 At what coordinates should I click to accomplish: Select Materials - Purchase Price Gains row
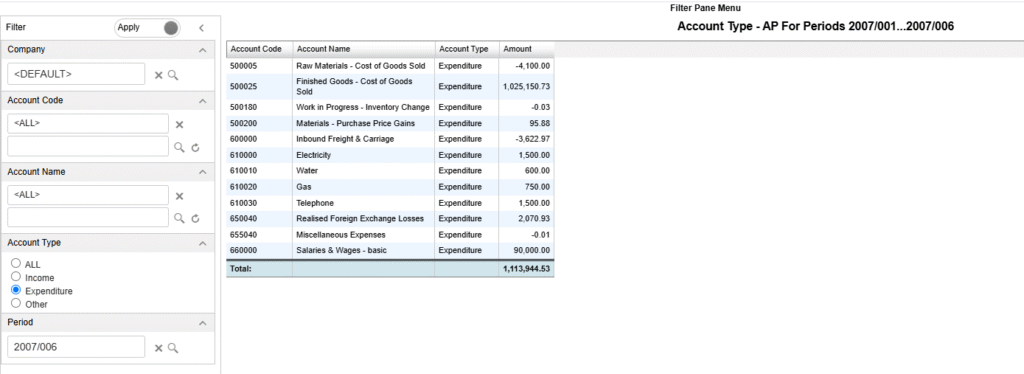pyautogui.click(x=390, y=123)
